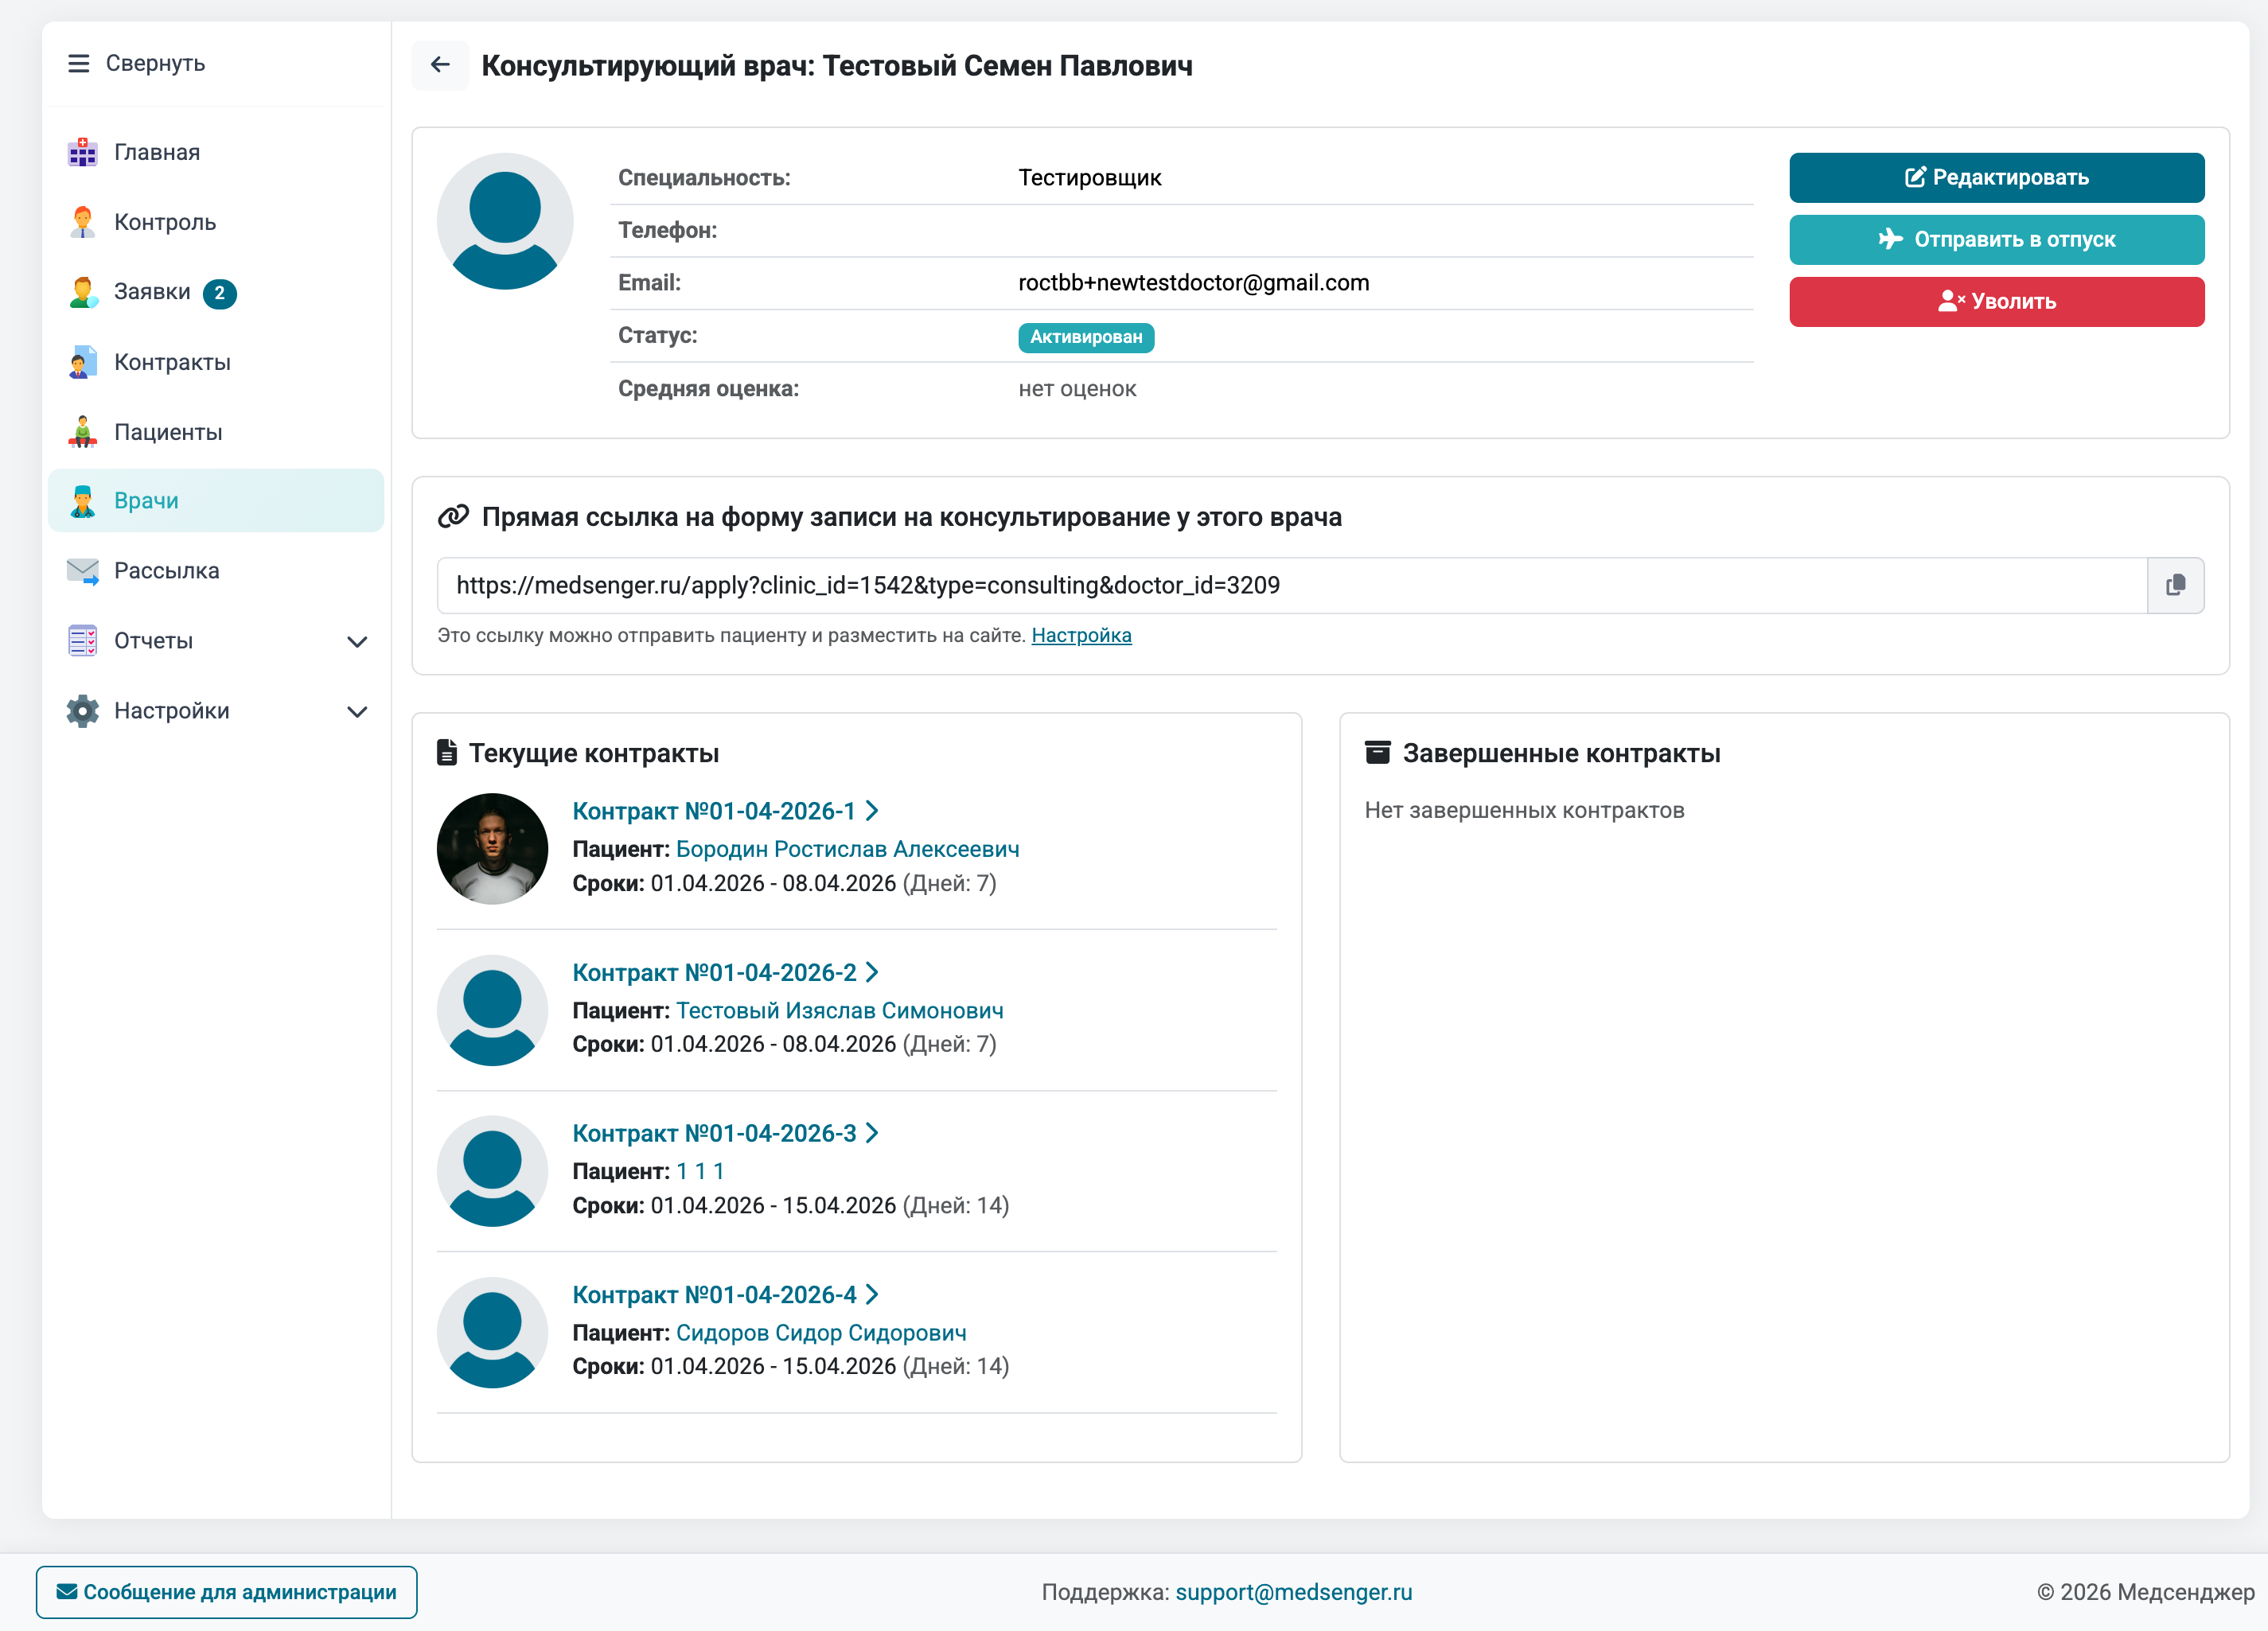Open the chevron after Контракт №01-04-2026-2
The image size is (2268, 1631).
tap(872, 972)
